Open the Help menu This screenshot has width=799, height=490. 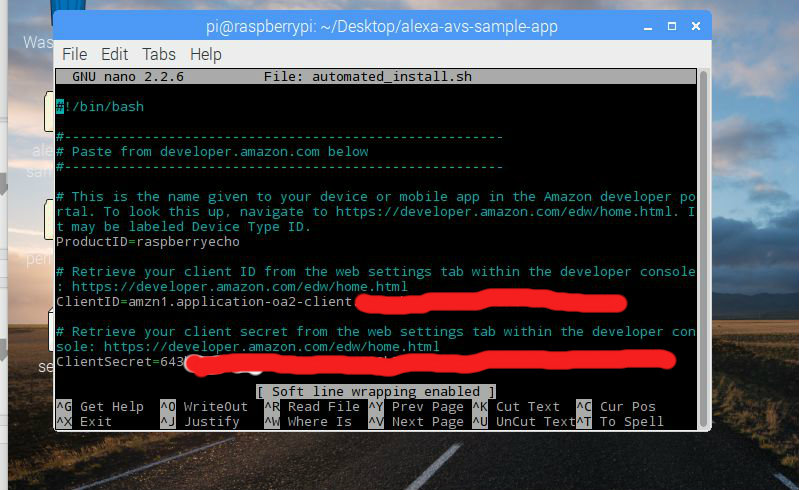205,55
